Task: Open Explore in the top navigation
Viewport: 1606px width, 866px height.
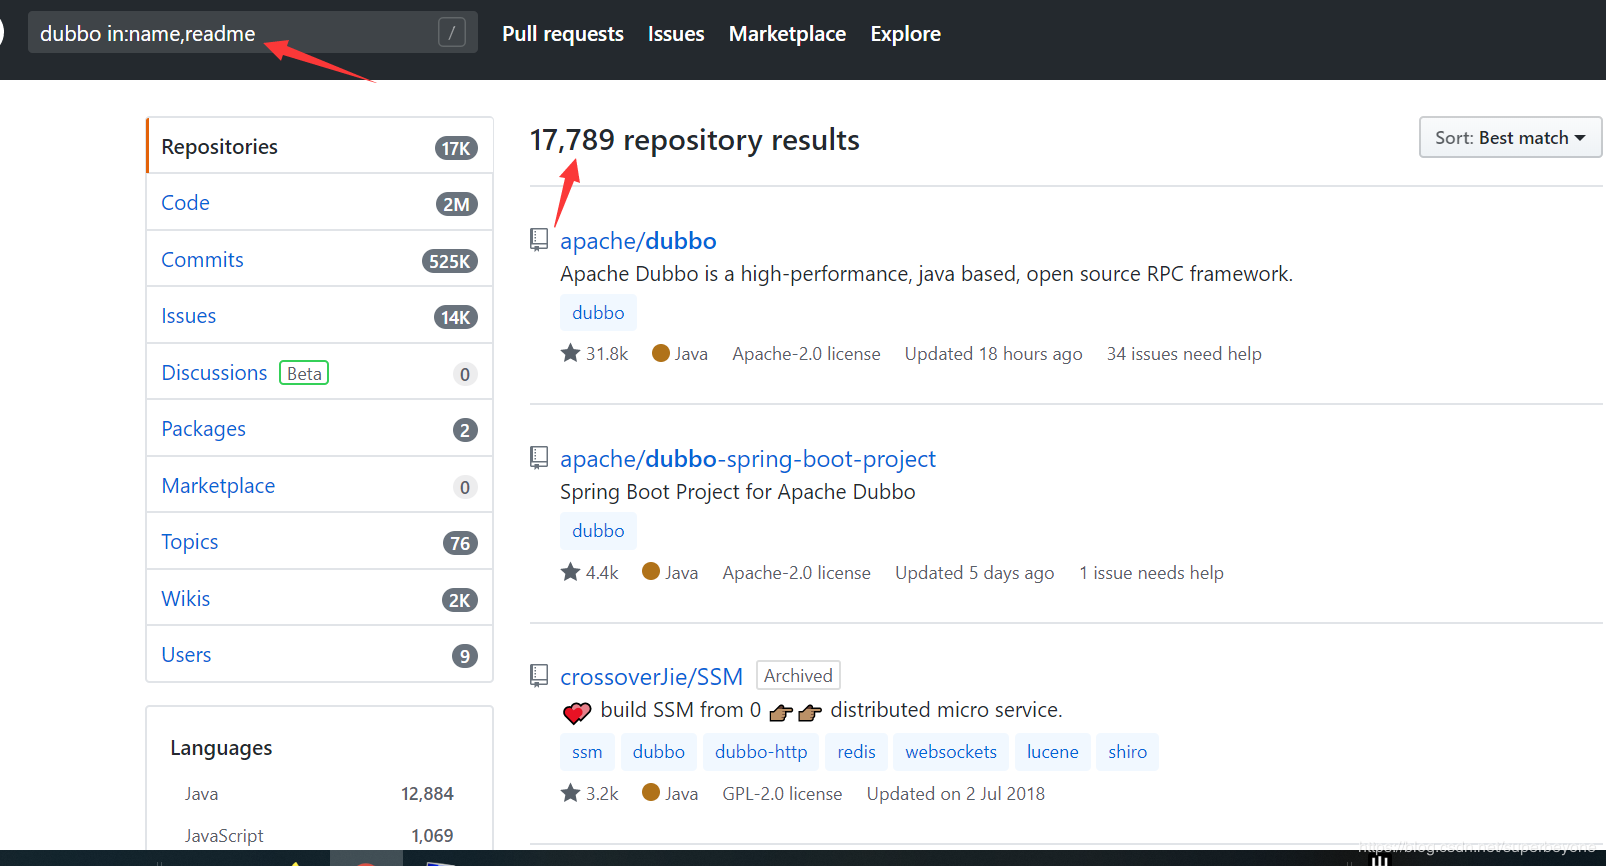Action: [x=905, y=34]
